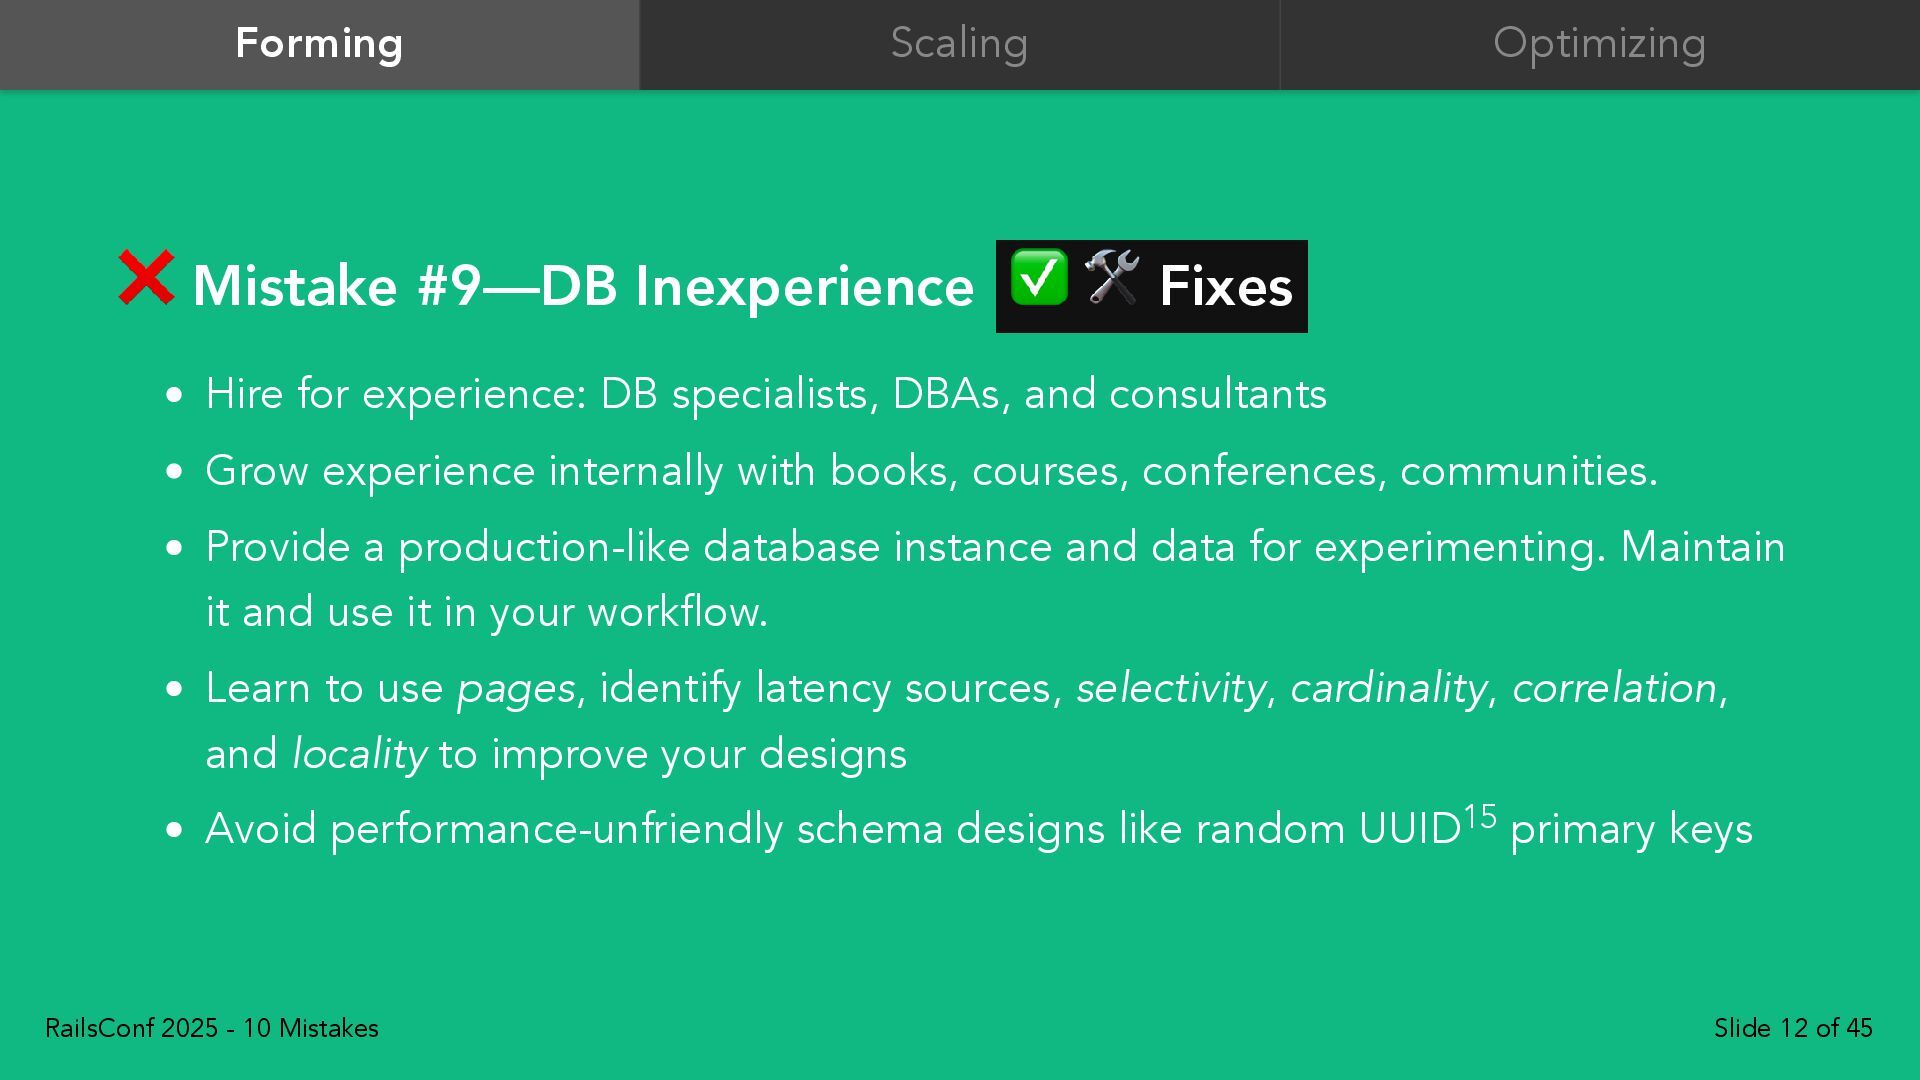Image resolution: width=1920 pixels, height=1080 pixels.
Task: Click the bullet before Avoid performance-unfriendly
Action: [175, 830]
